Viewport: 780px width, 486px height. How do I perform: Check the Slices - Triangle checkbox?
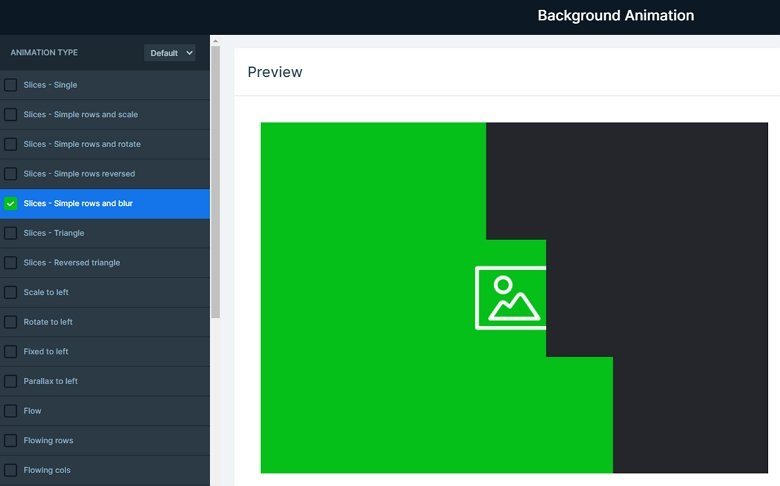[x=10, y=233]
